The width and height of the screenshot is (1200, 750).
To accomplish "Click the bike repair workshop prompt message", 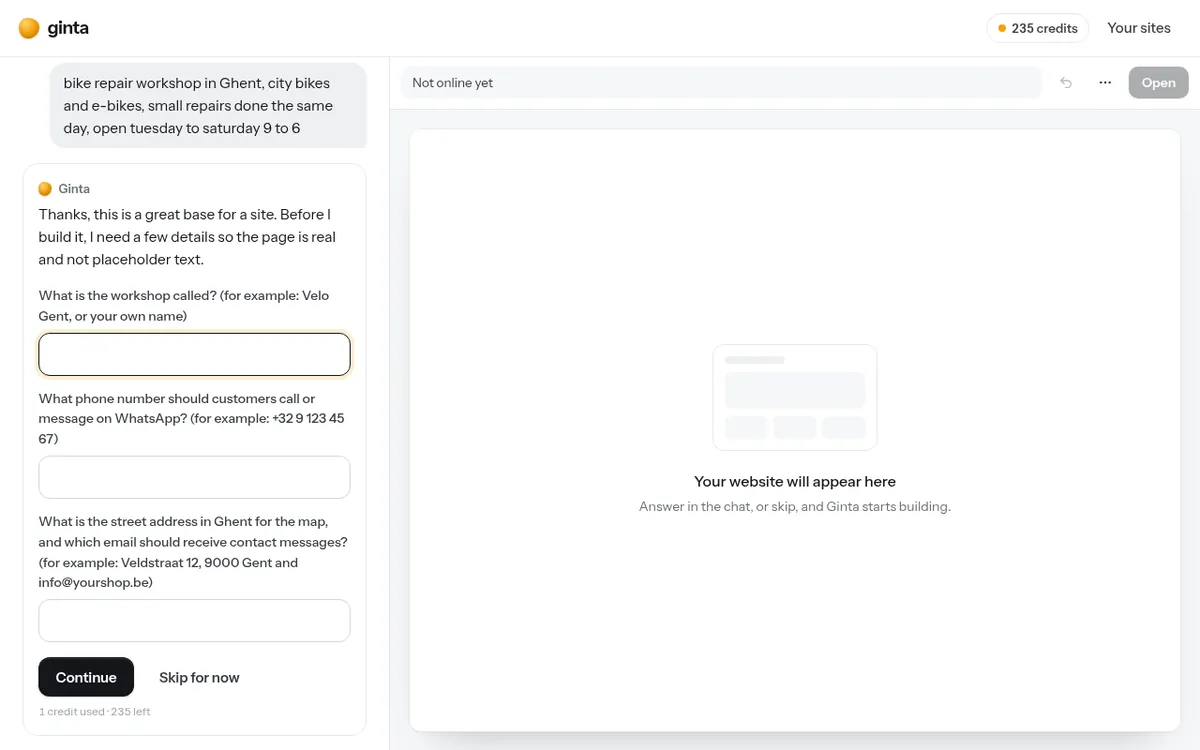I will click(x=208, y=105).
